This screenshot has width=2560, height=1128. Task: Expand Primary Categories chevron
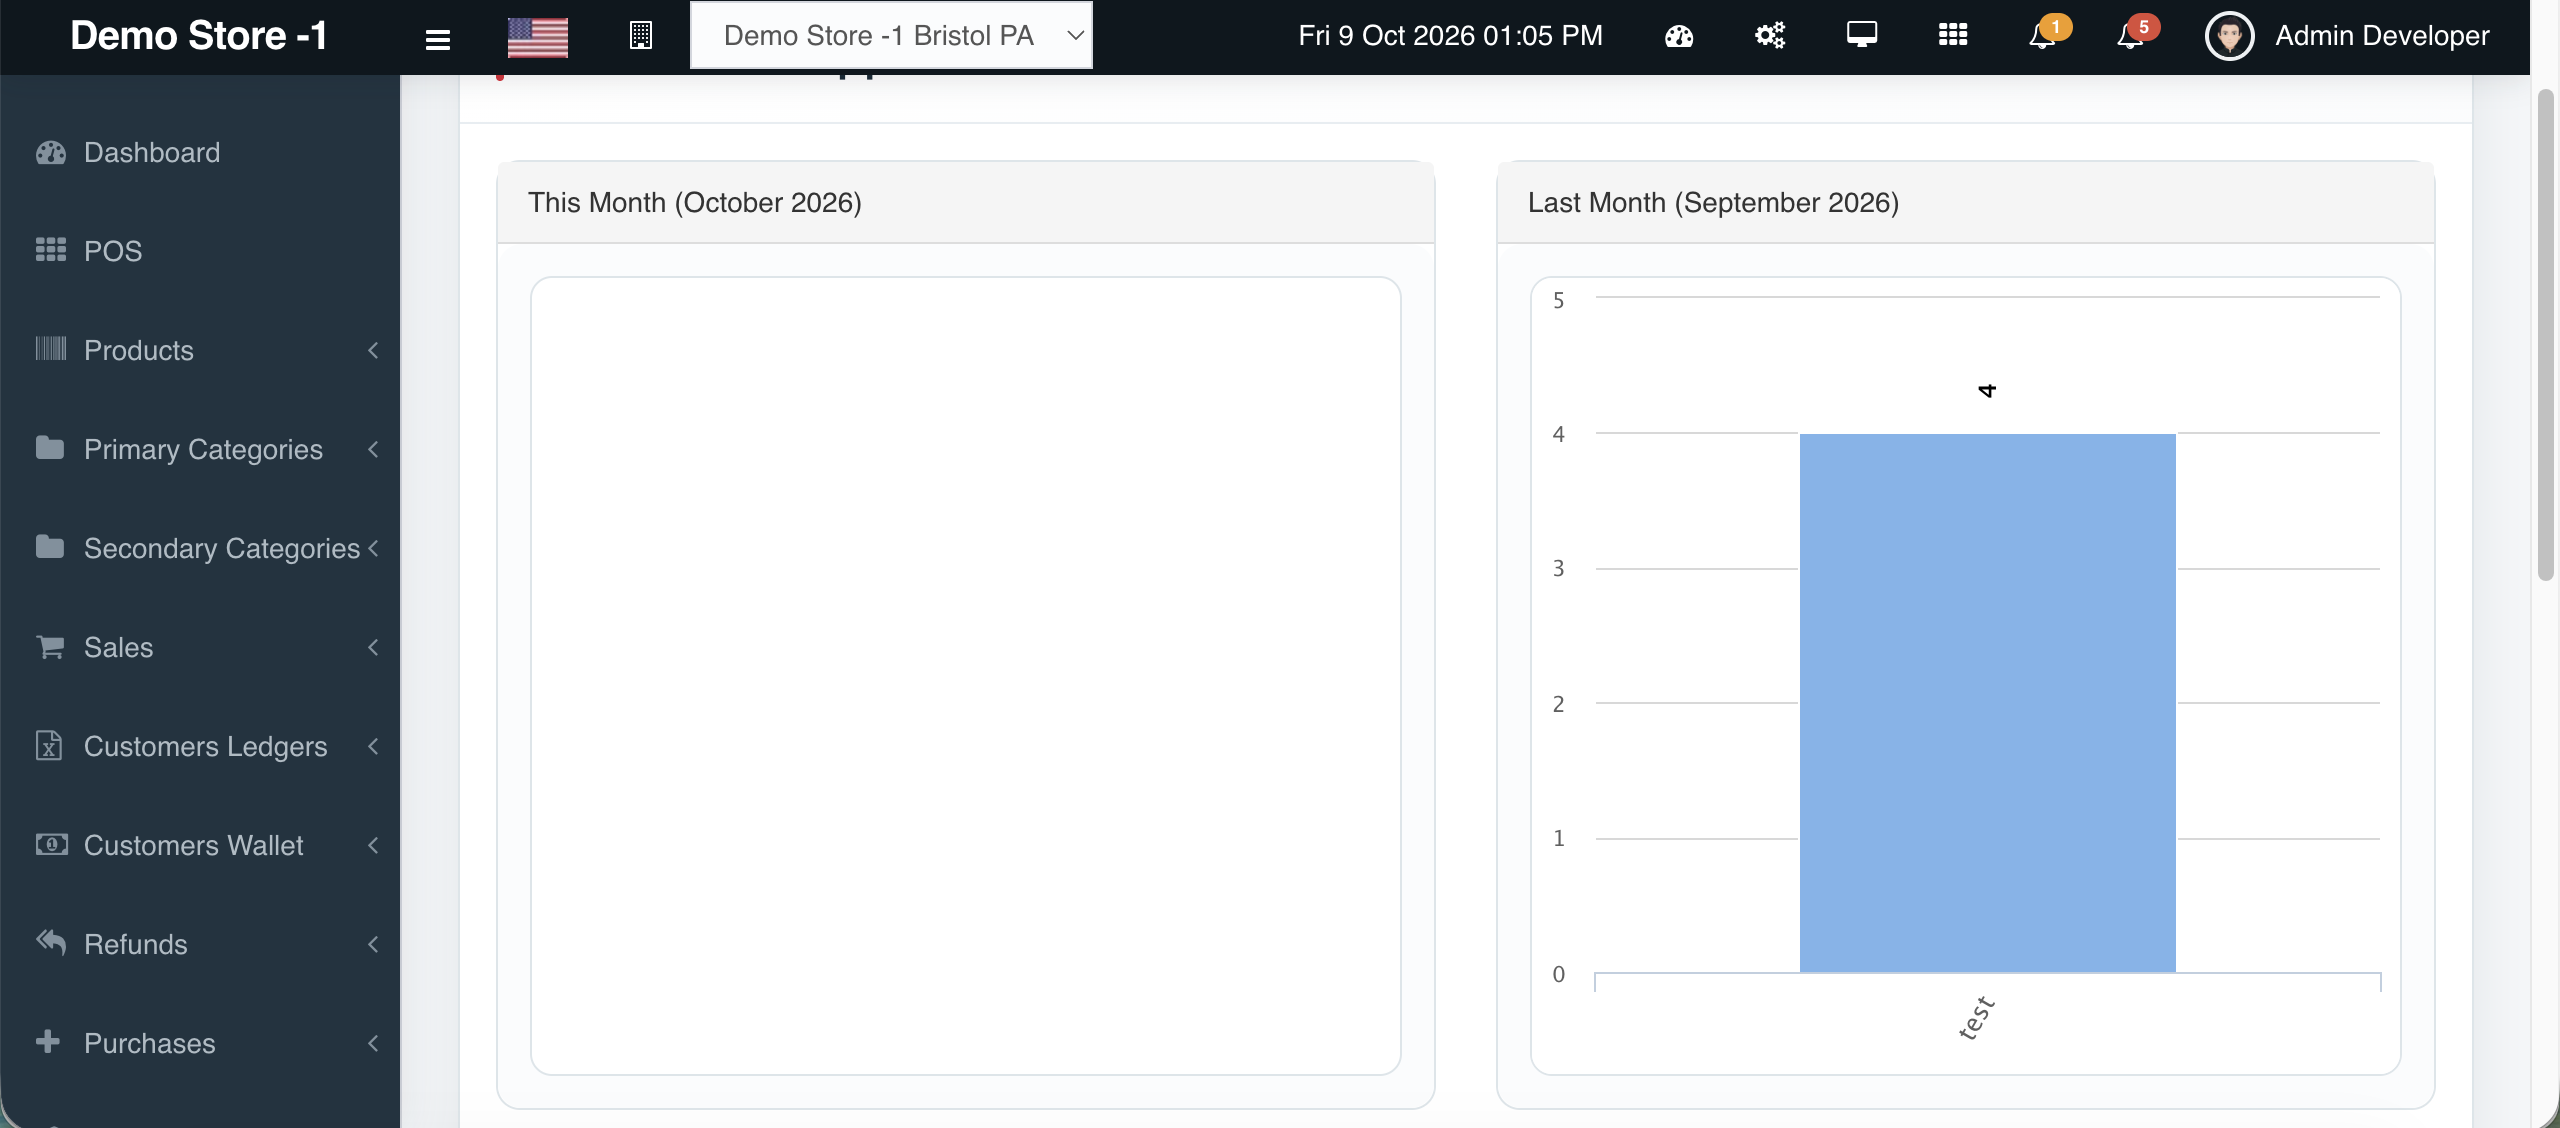click(373, 449)
